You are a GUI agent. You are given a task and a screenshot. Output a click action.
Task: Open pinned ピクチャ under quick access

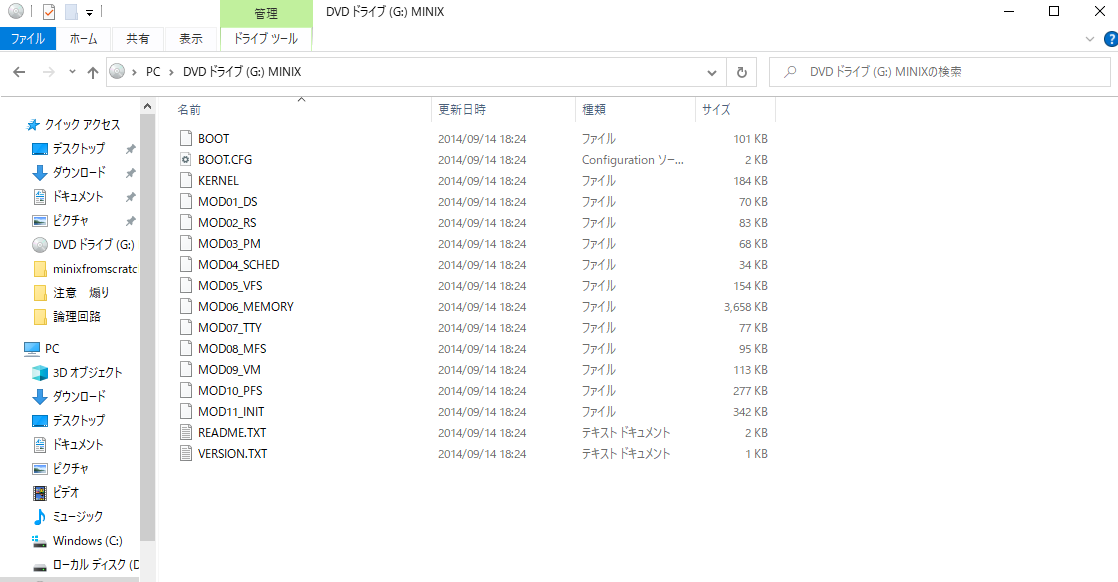(70, 221)
